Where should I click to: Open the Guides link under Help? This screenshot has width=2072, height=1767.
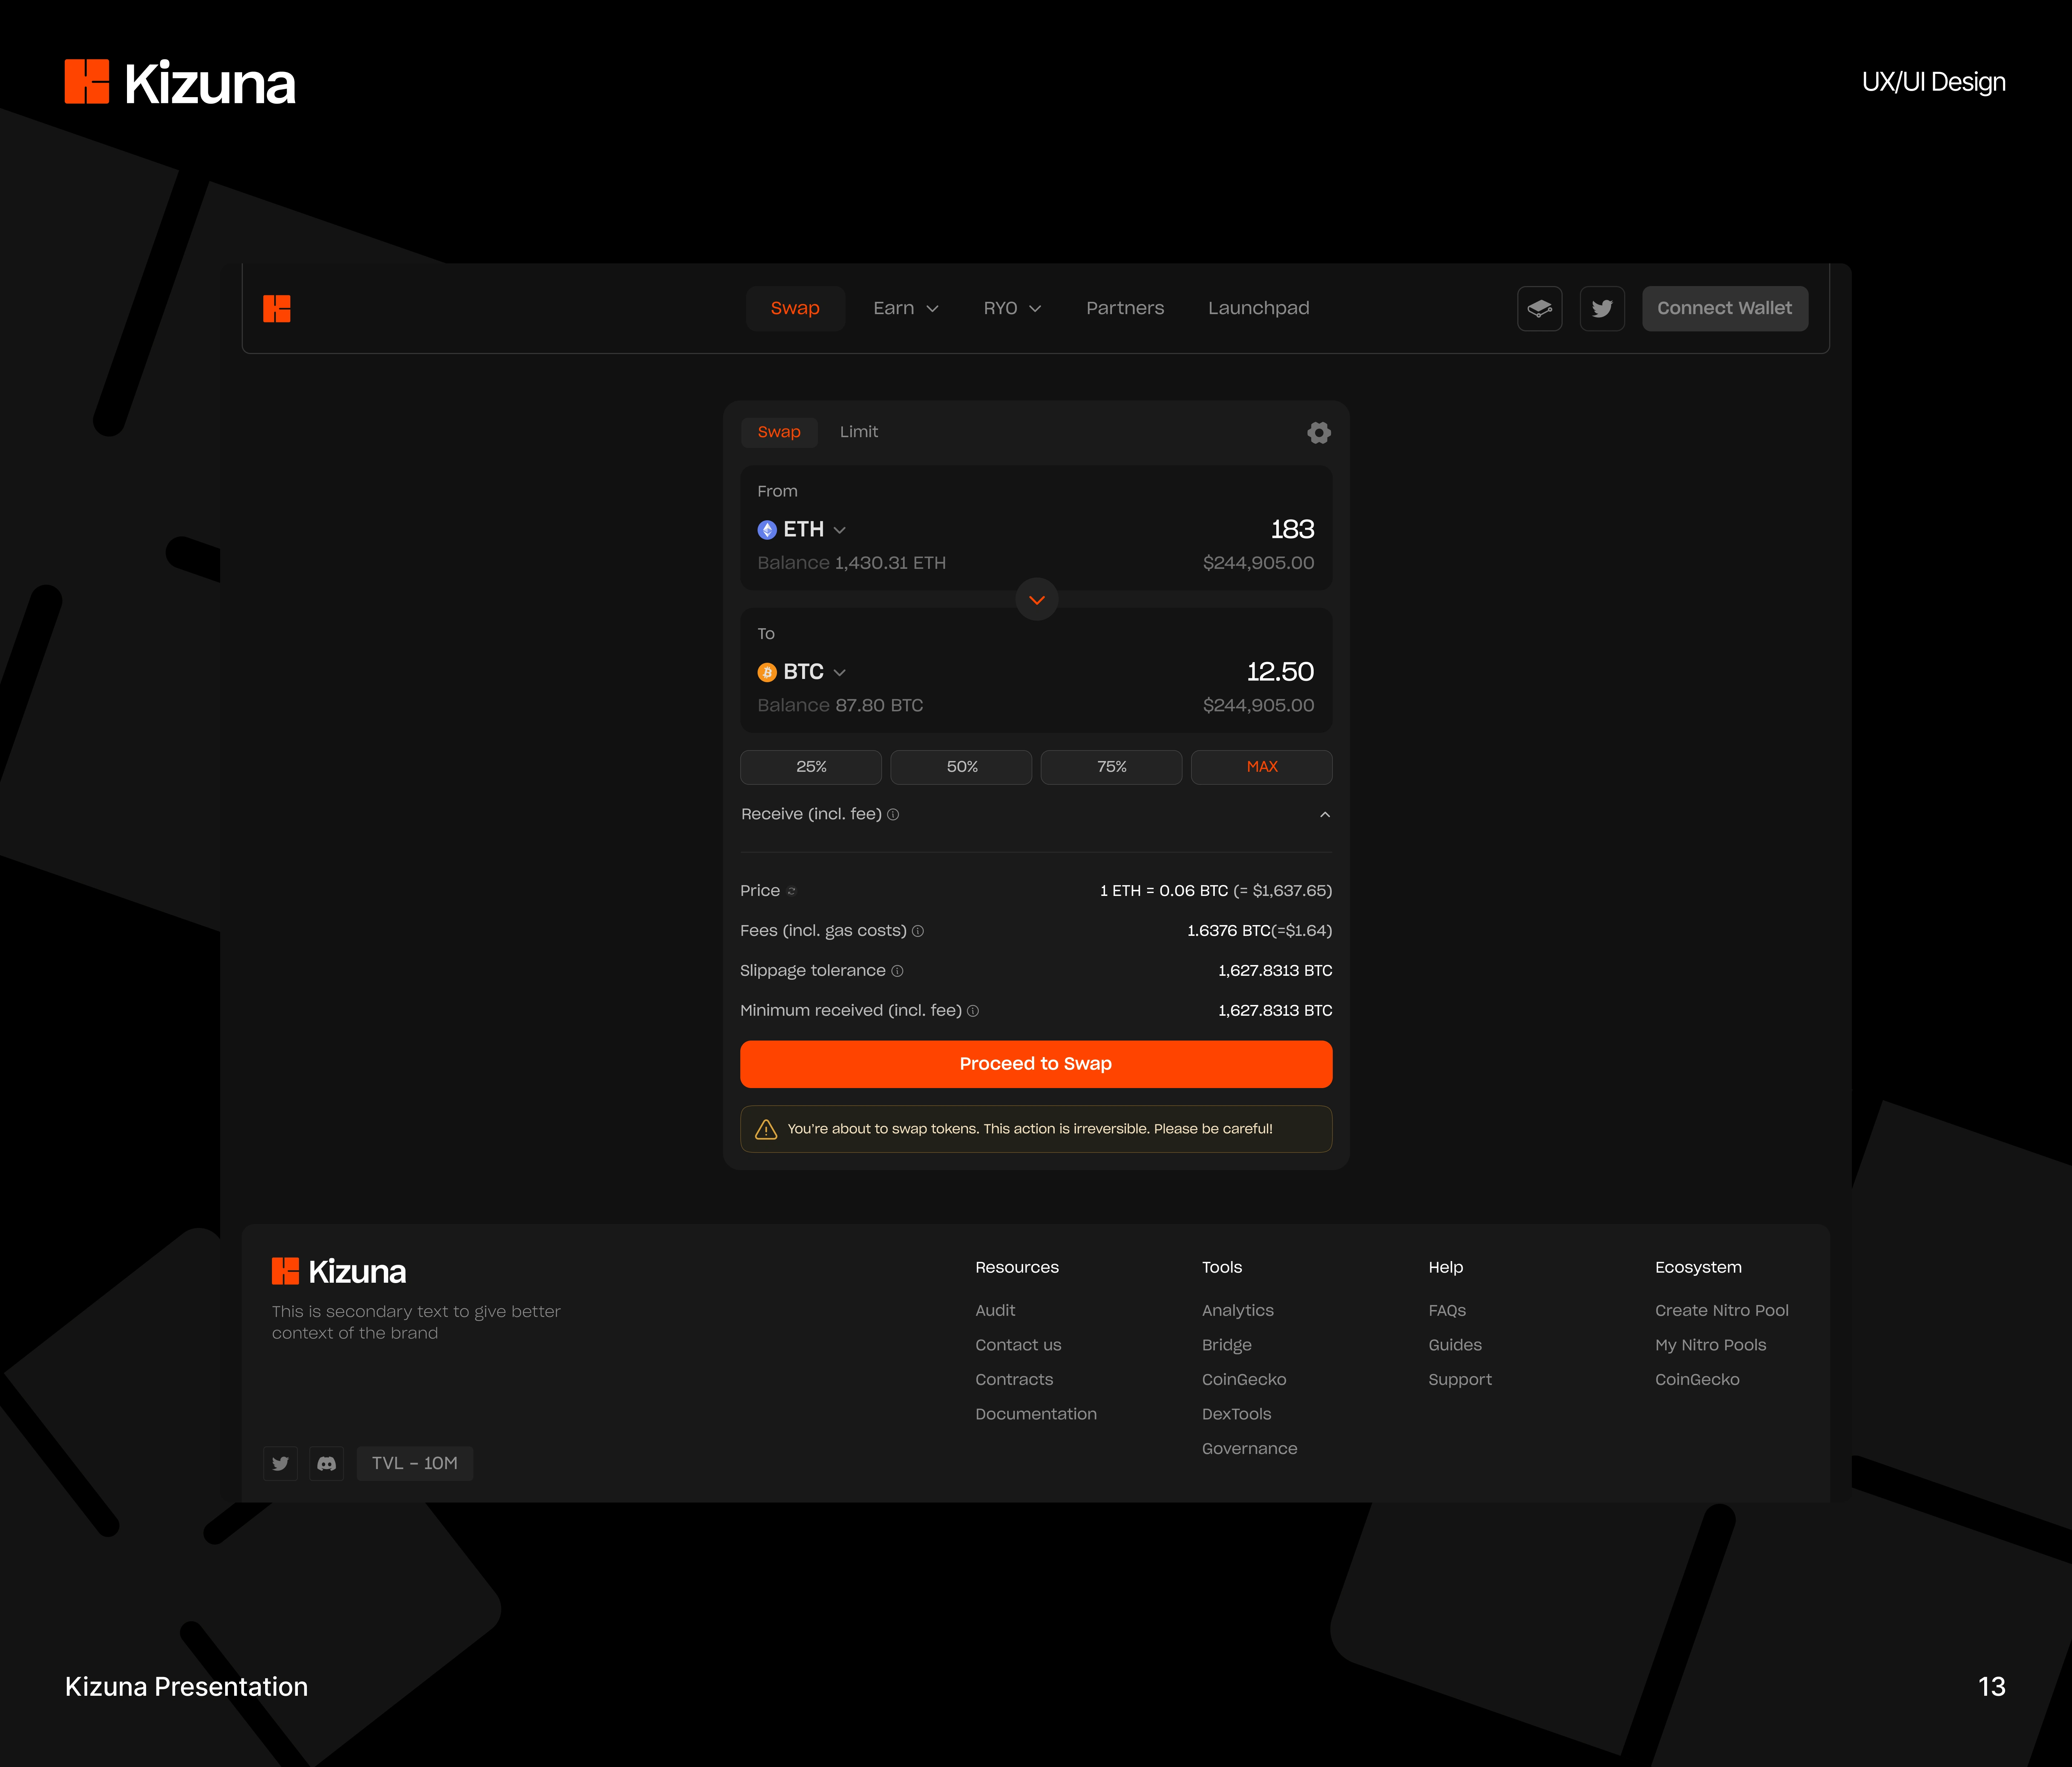tap(1455, 1345)
